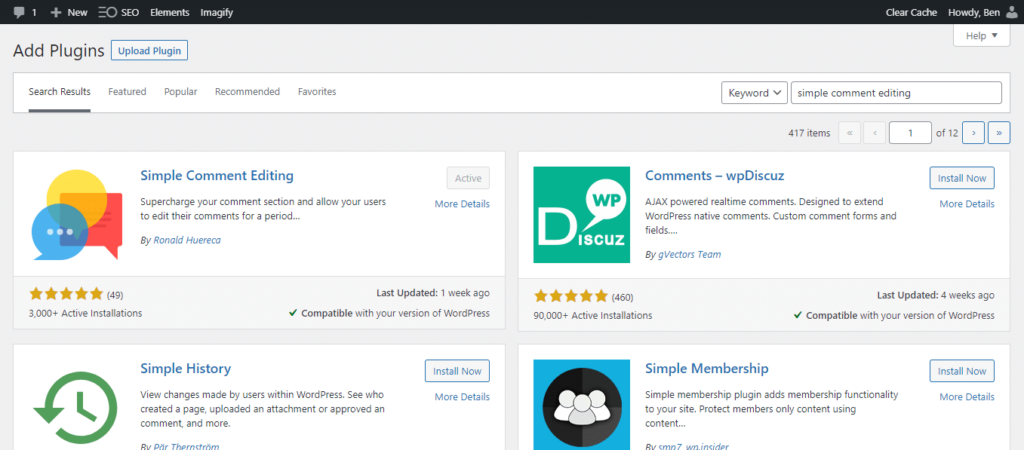This screenshot has width=1024, height=450.
Task: Click compatibility checkmark for Simple Comment Editing
Action: (x=293, y=313)
